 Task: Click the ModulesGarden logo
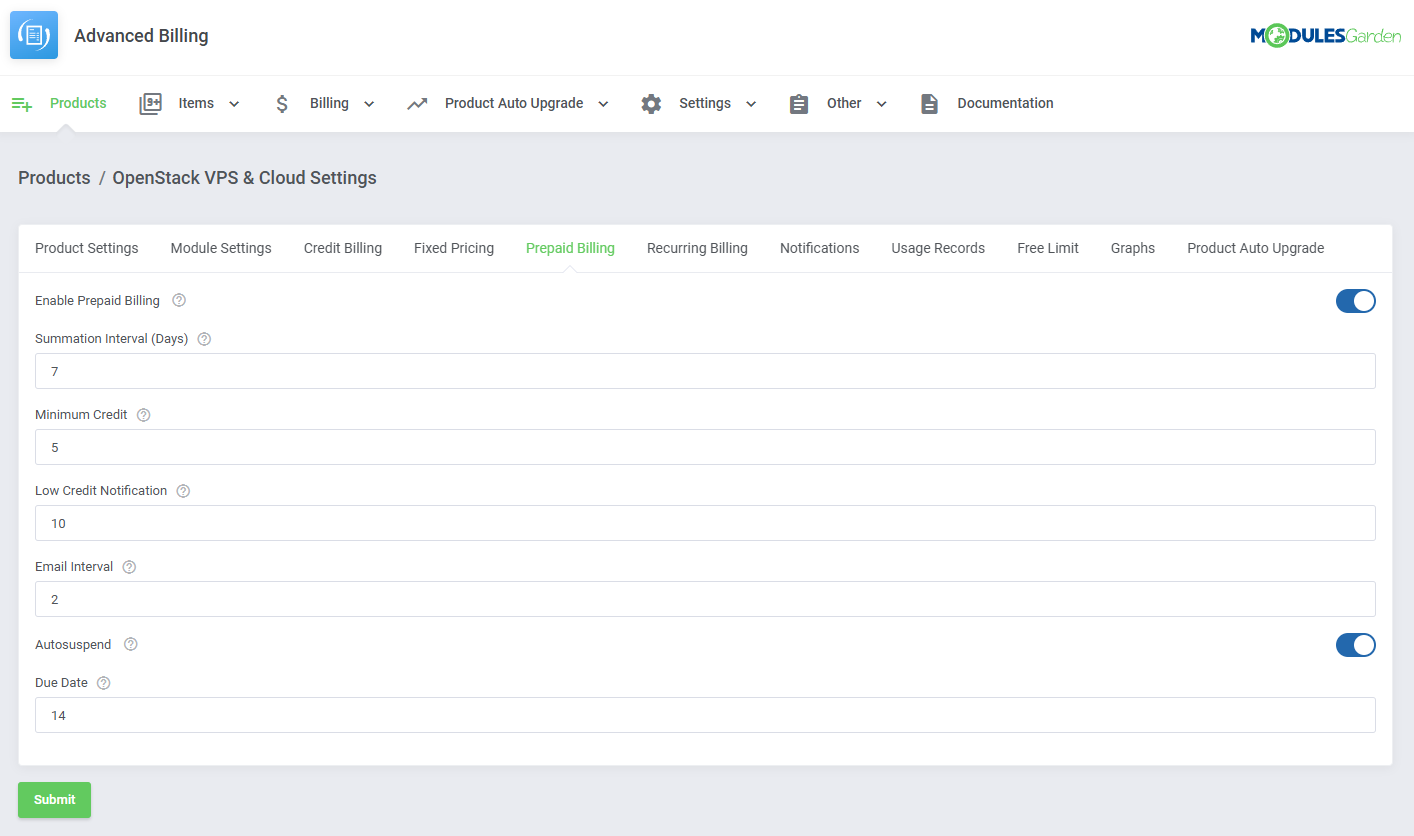coord(1325,36)
